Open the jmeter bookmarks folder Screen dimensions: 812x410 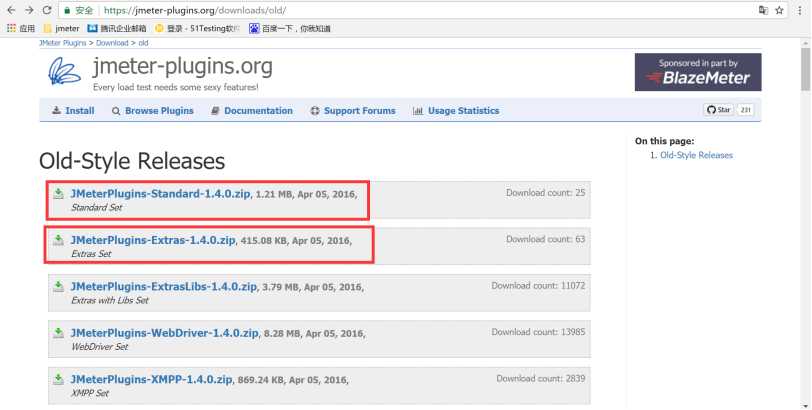(x=62, y=28)
